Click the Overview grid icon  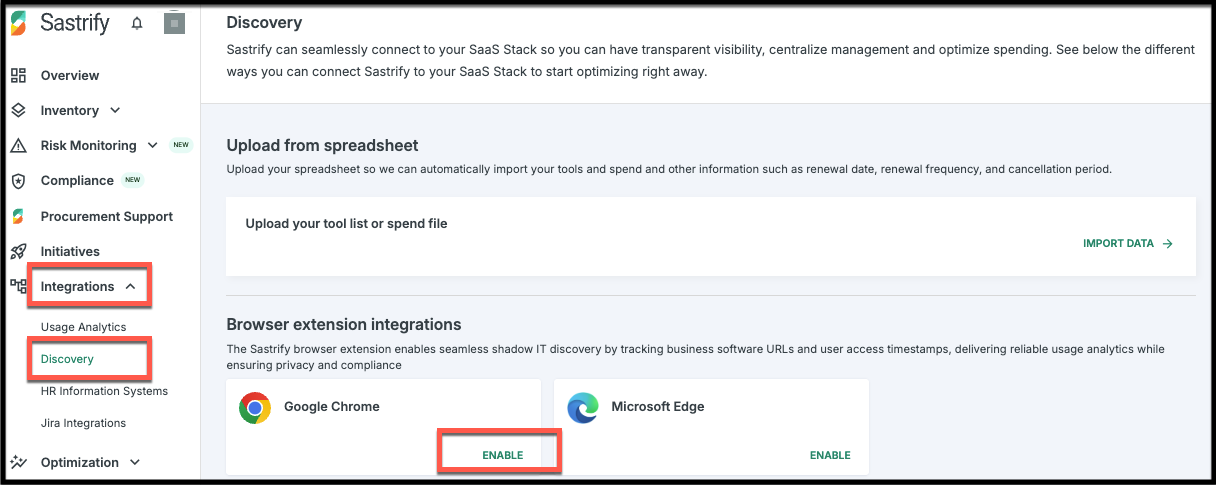(x=18, y=75)
